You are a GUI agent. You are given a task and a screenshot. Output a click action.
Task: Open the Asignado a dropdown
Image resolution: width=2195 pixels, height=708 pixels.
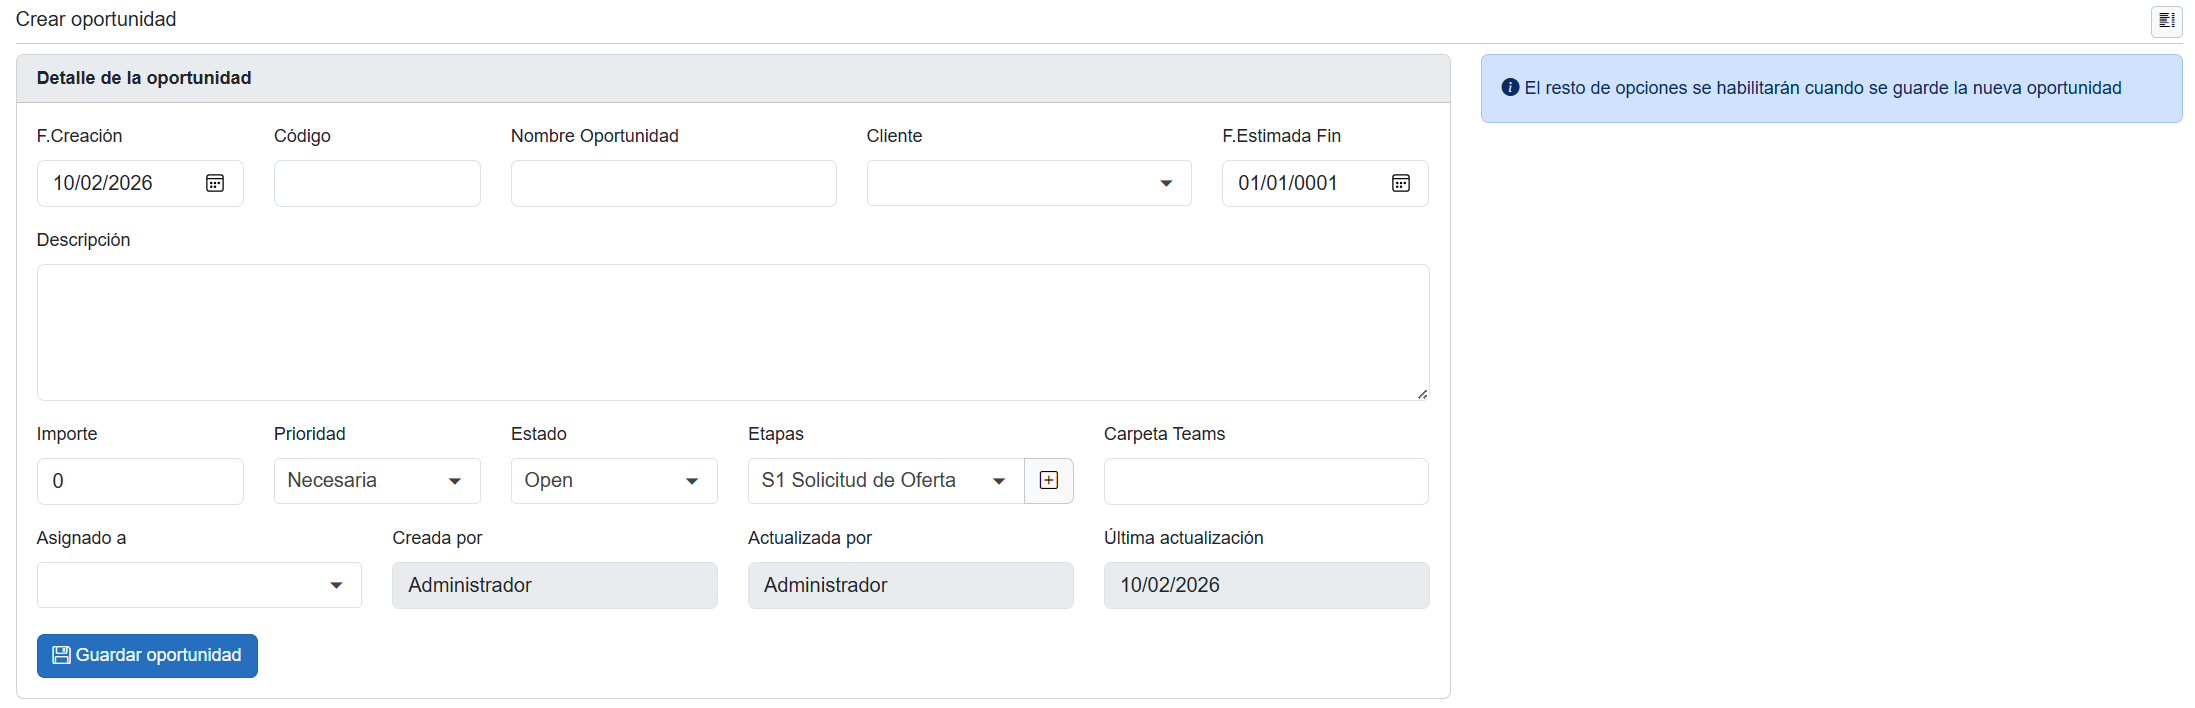[199, 585]
